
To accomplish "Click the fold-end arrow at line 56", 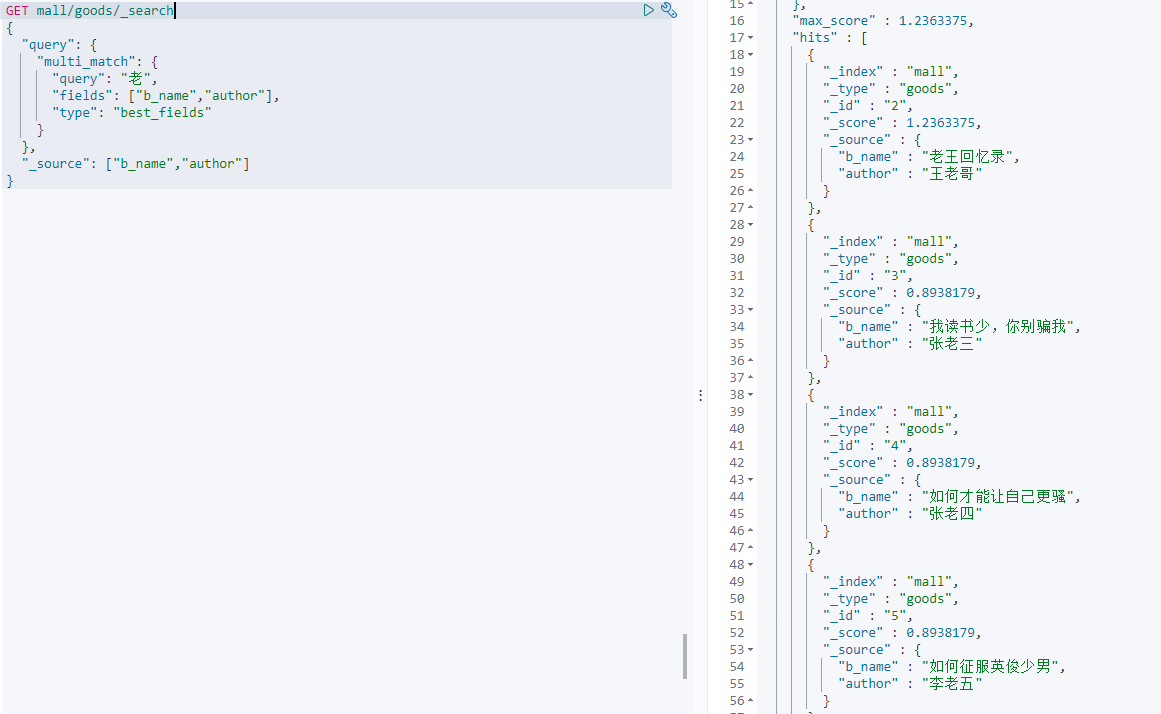I will 751,701.
